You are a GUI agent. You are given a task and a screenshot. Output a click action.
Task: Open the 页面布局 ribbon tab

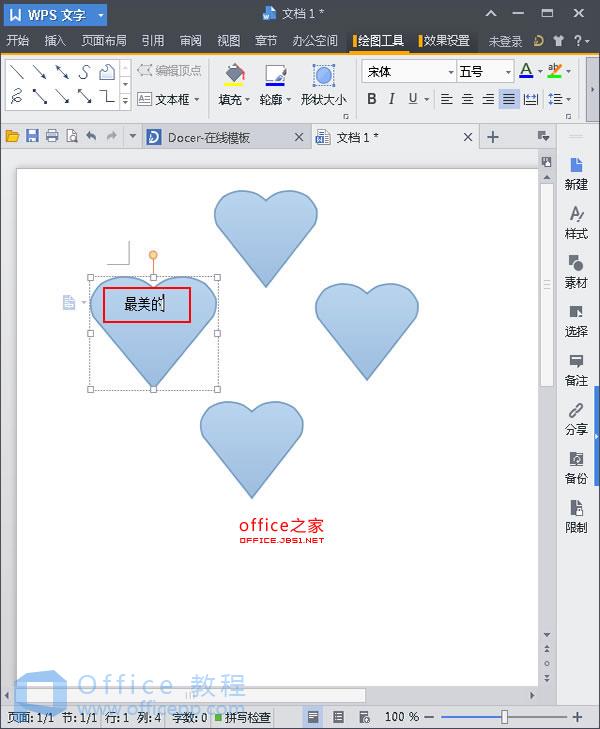104,41
